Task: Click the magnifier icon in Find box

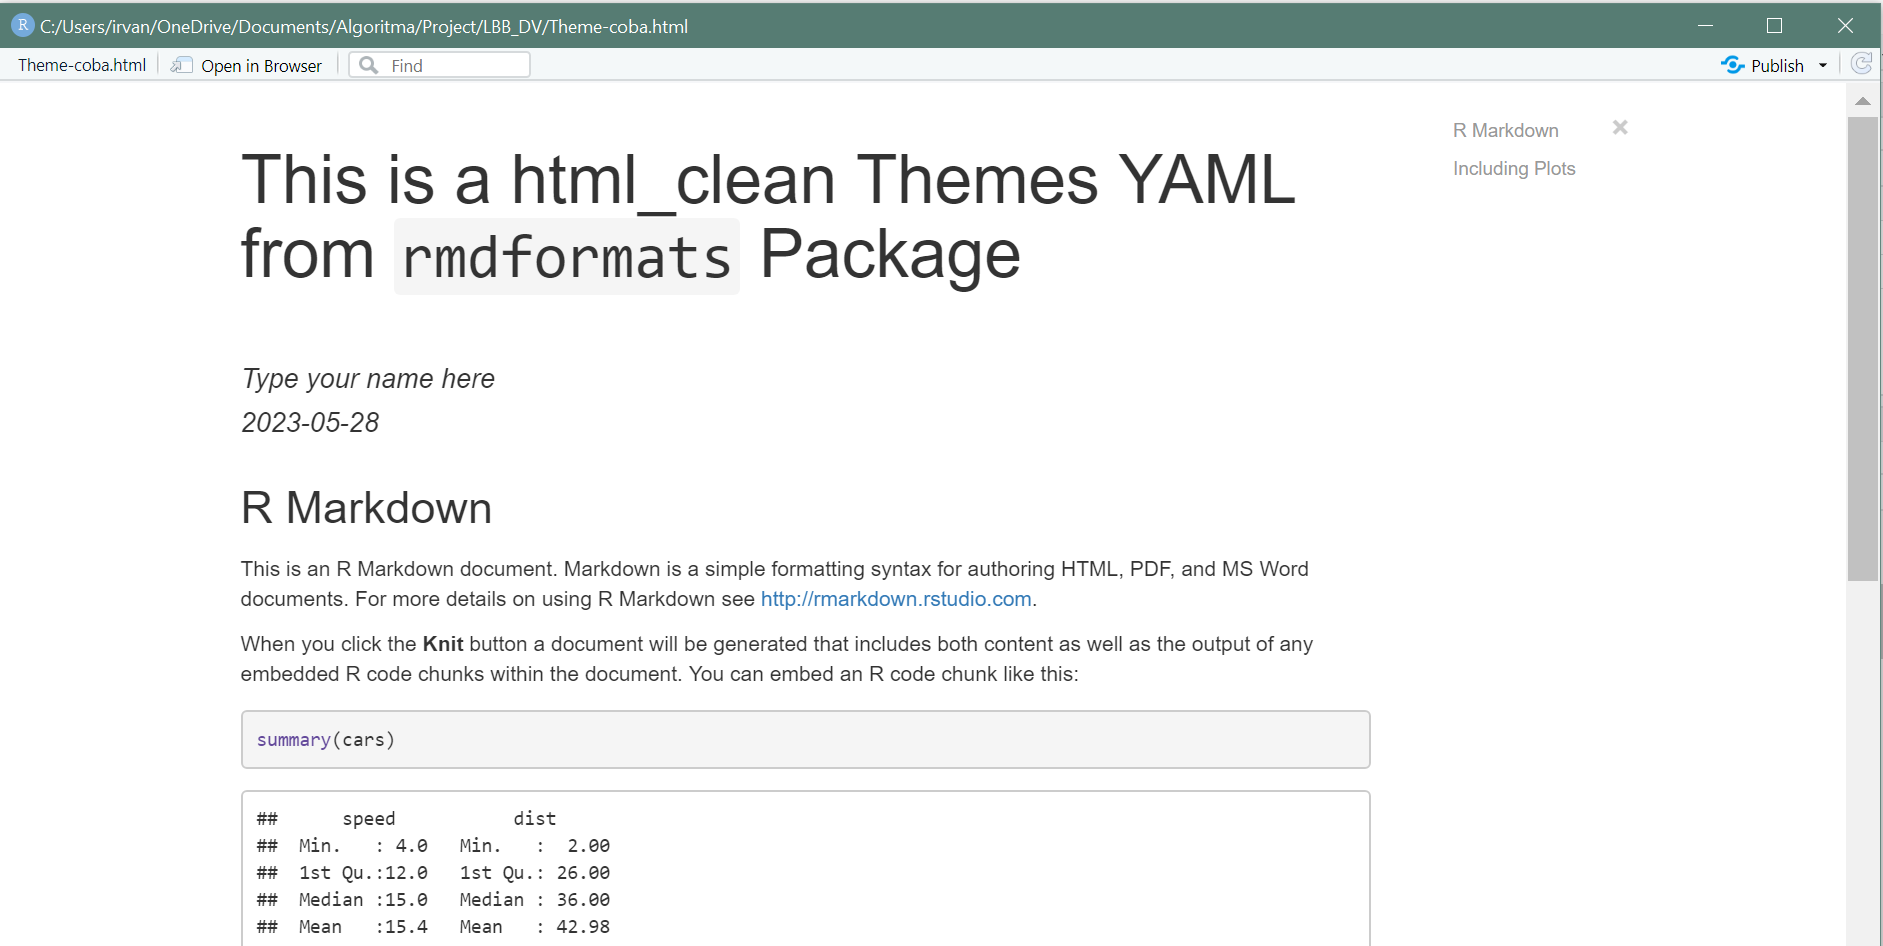Action: click(x=369, y=65)
